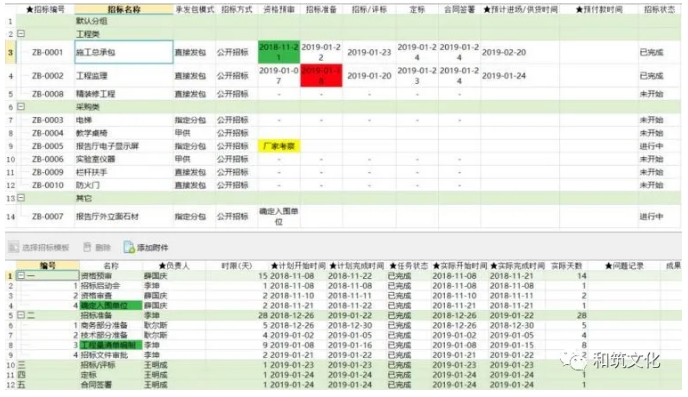Click the 招标名称 column header
The image size is (688, 397).
click(124, 9)
